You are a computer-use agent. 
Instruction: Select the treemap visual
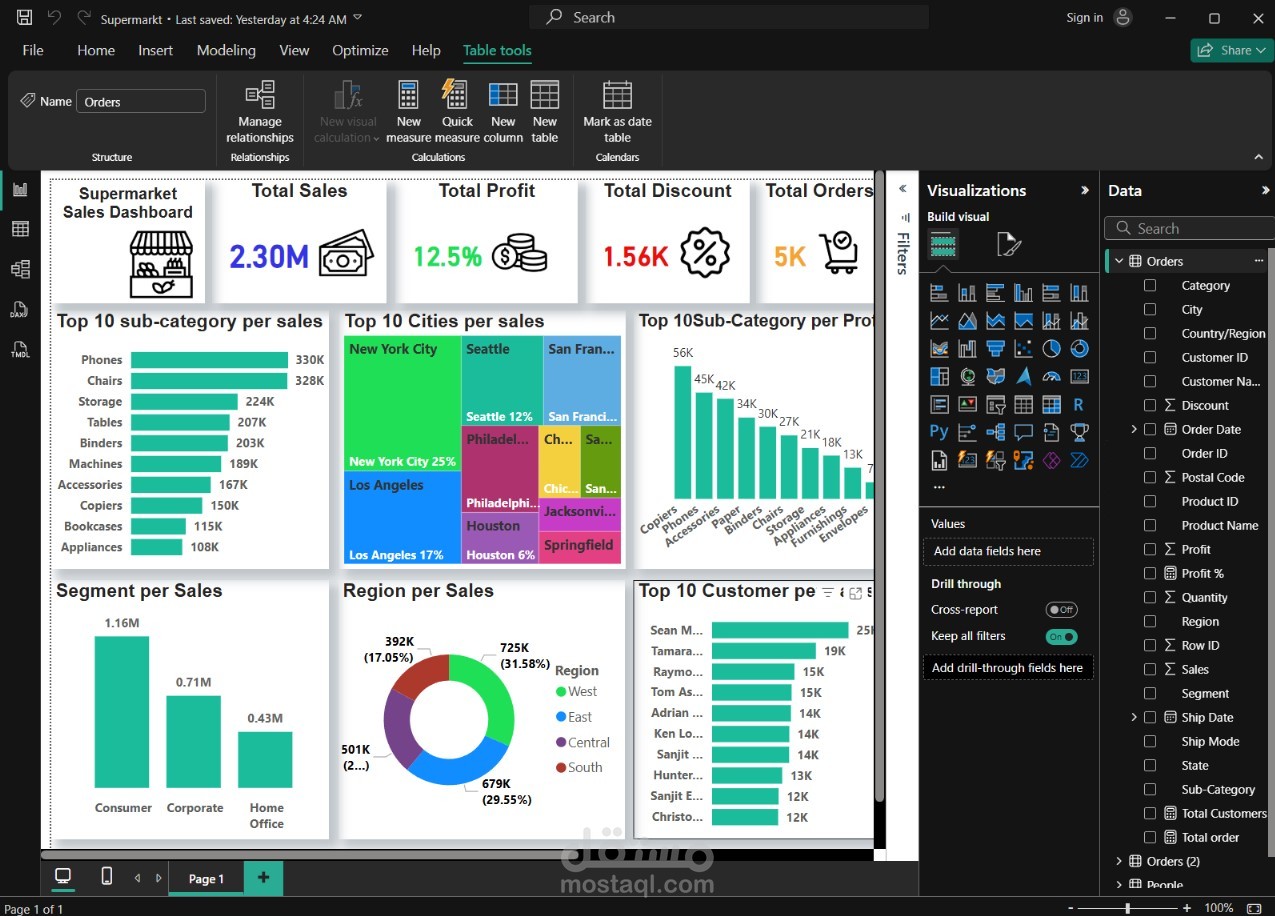pos(939,377)
